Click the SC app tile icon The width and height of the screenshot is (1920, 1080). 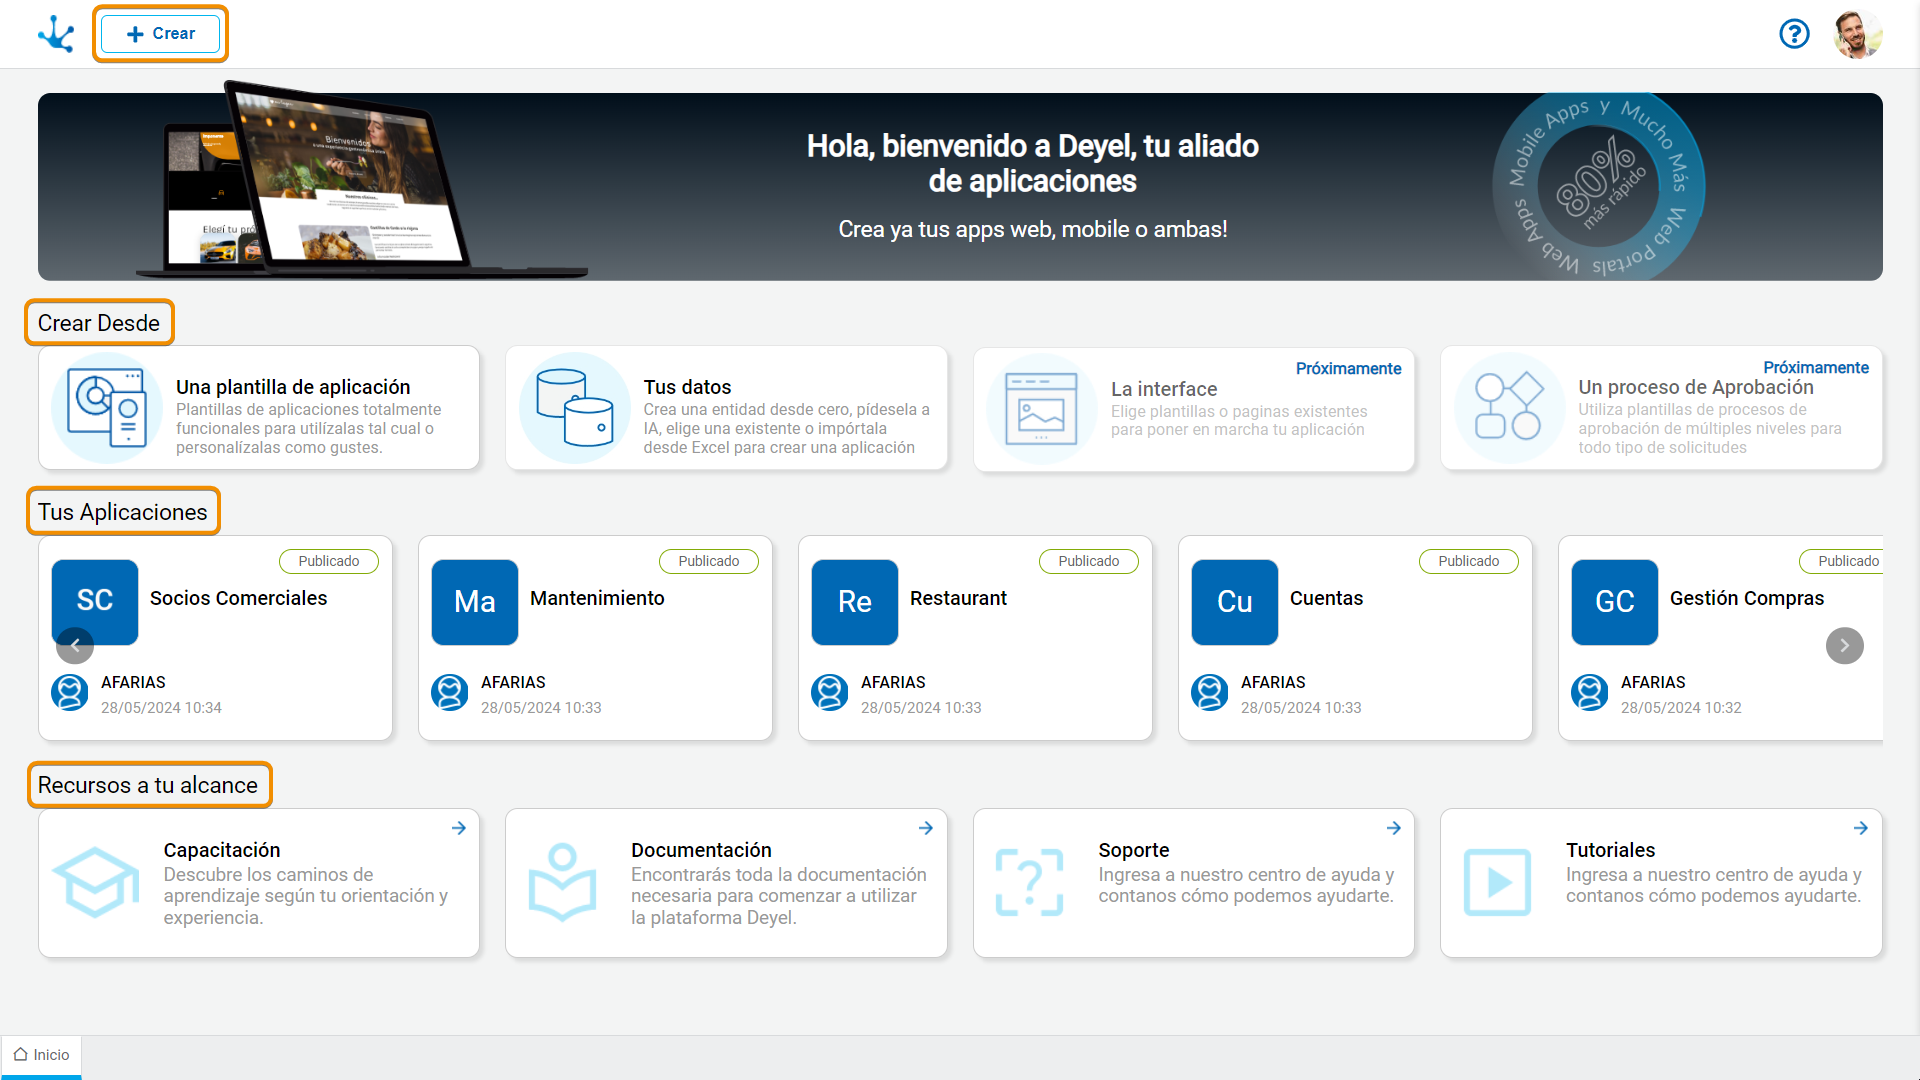(95, 602)
